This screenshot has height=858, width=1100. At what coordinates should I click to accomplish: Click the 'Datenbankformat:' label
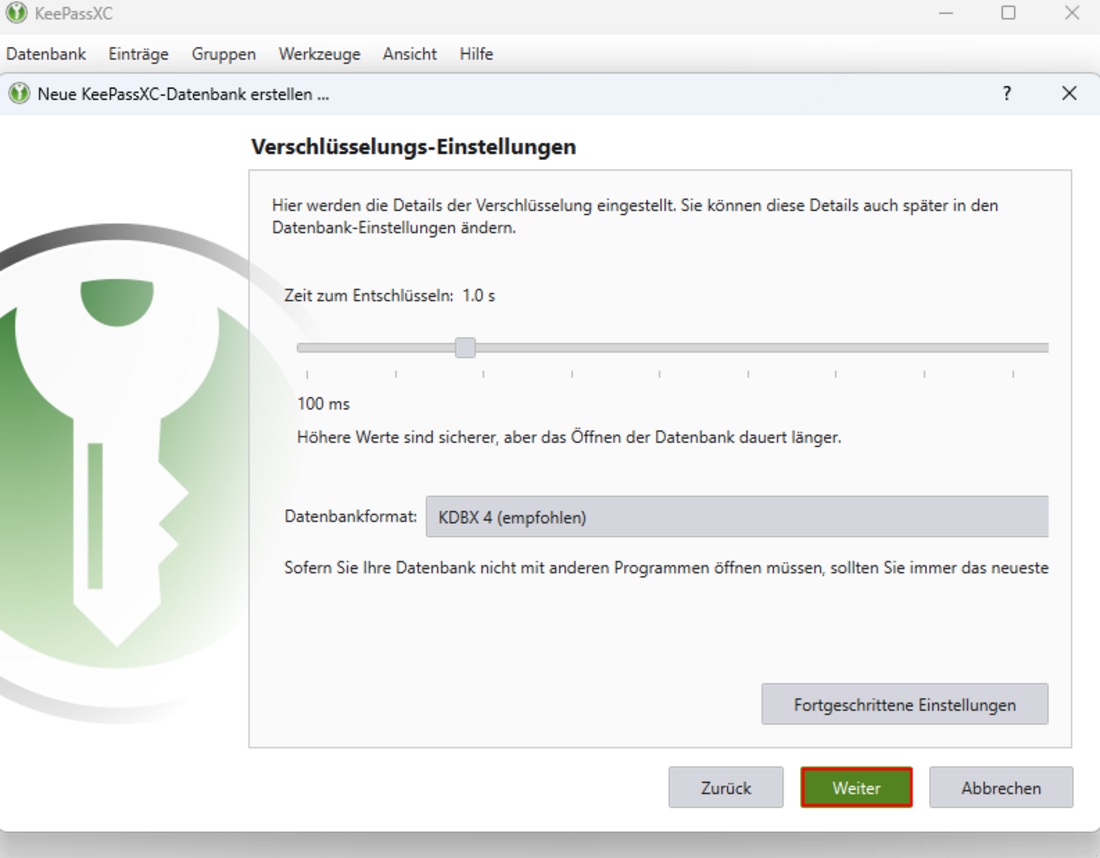click(x=351, y=516)
